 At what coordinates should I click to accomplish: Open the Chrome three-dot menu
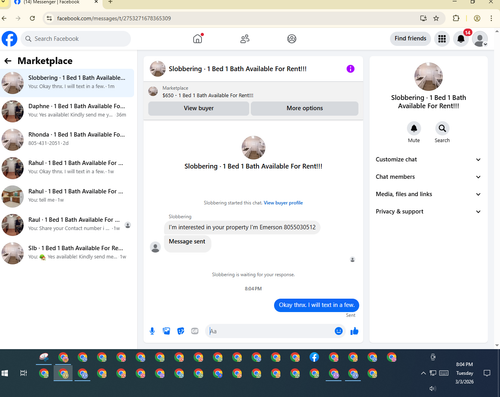[491, 18]
